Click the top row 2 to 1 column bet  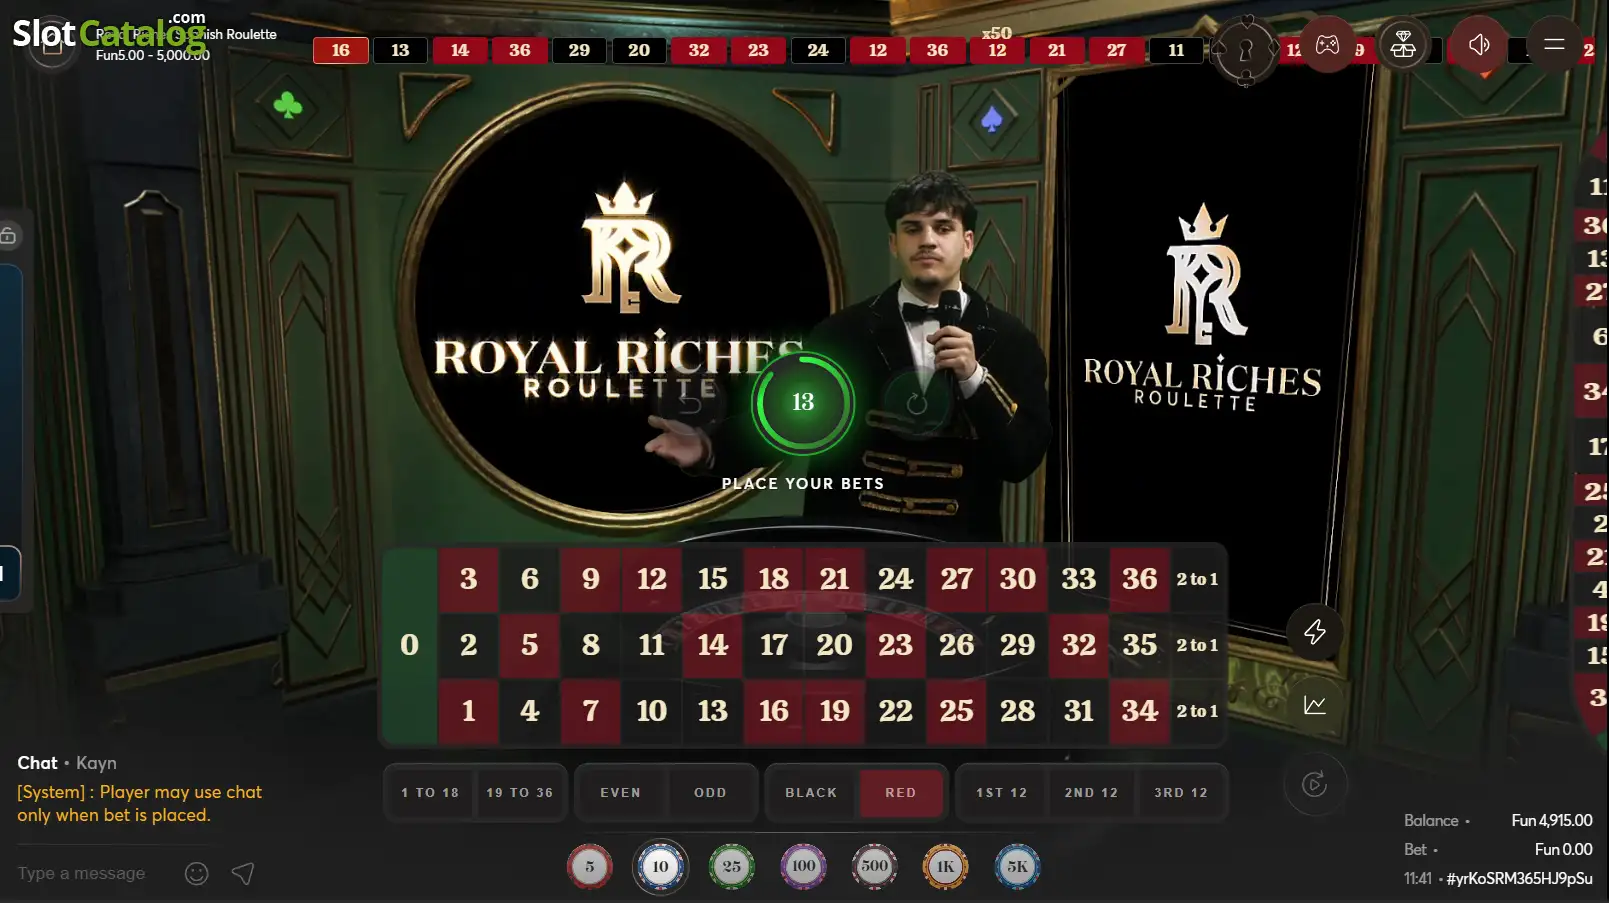1197,579
